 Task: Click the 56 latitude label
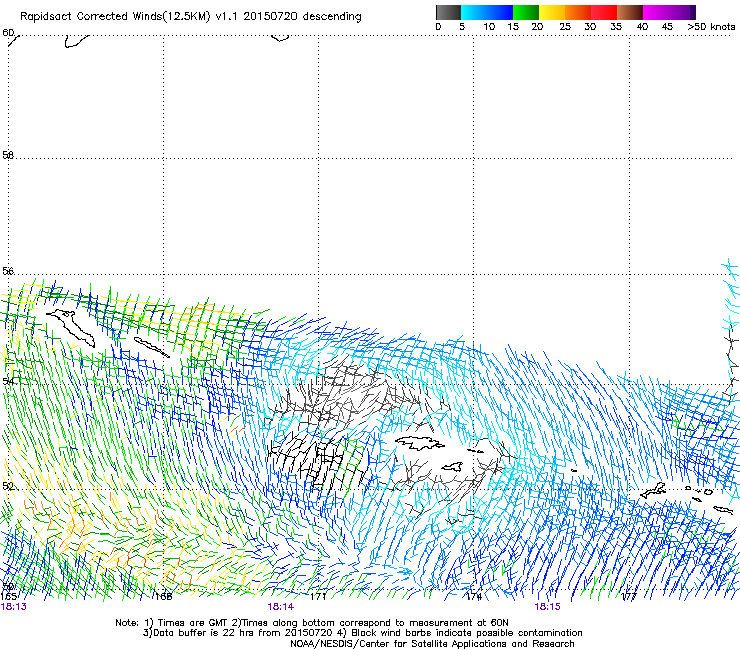pos(8,271)
